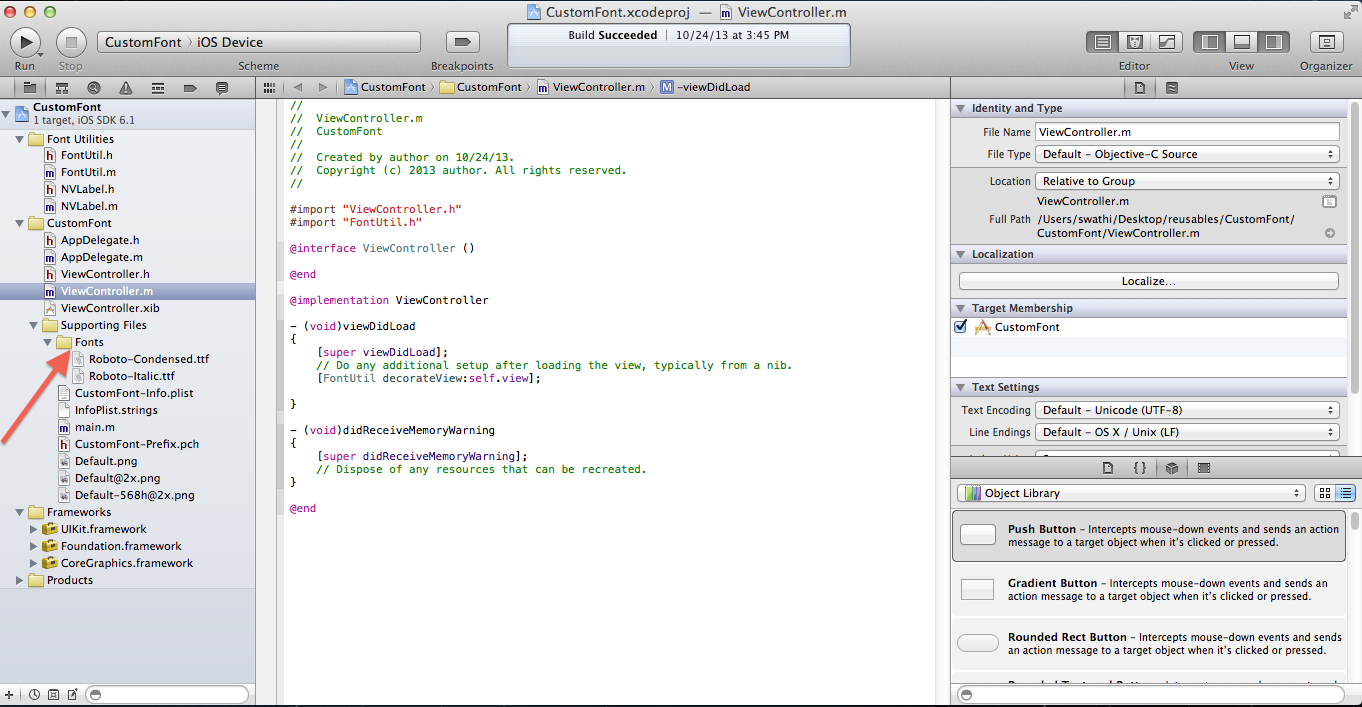Show the Code Snippet library
The image size is (1362, 707).
tap(1139, 467)
